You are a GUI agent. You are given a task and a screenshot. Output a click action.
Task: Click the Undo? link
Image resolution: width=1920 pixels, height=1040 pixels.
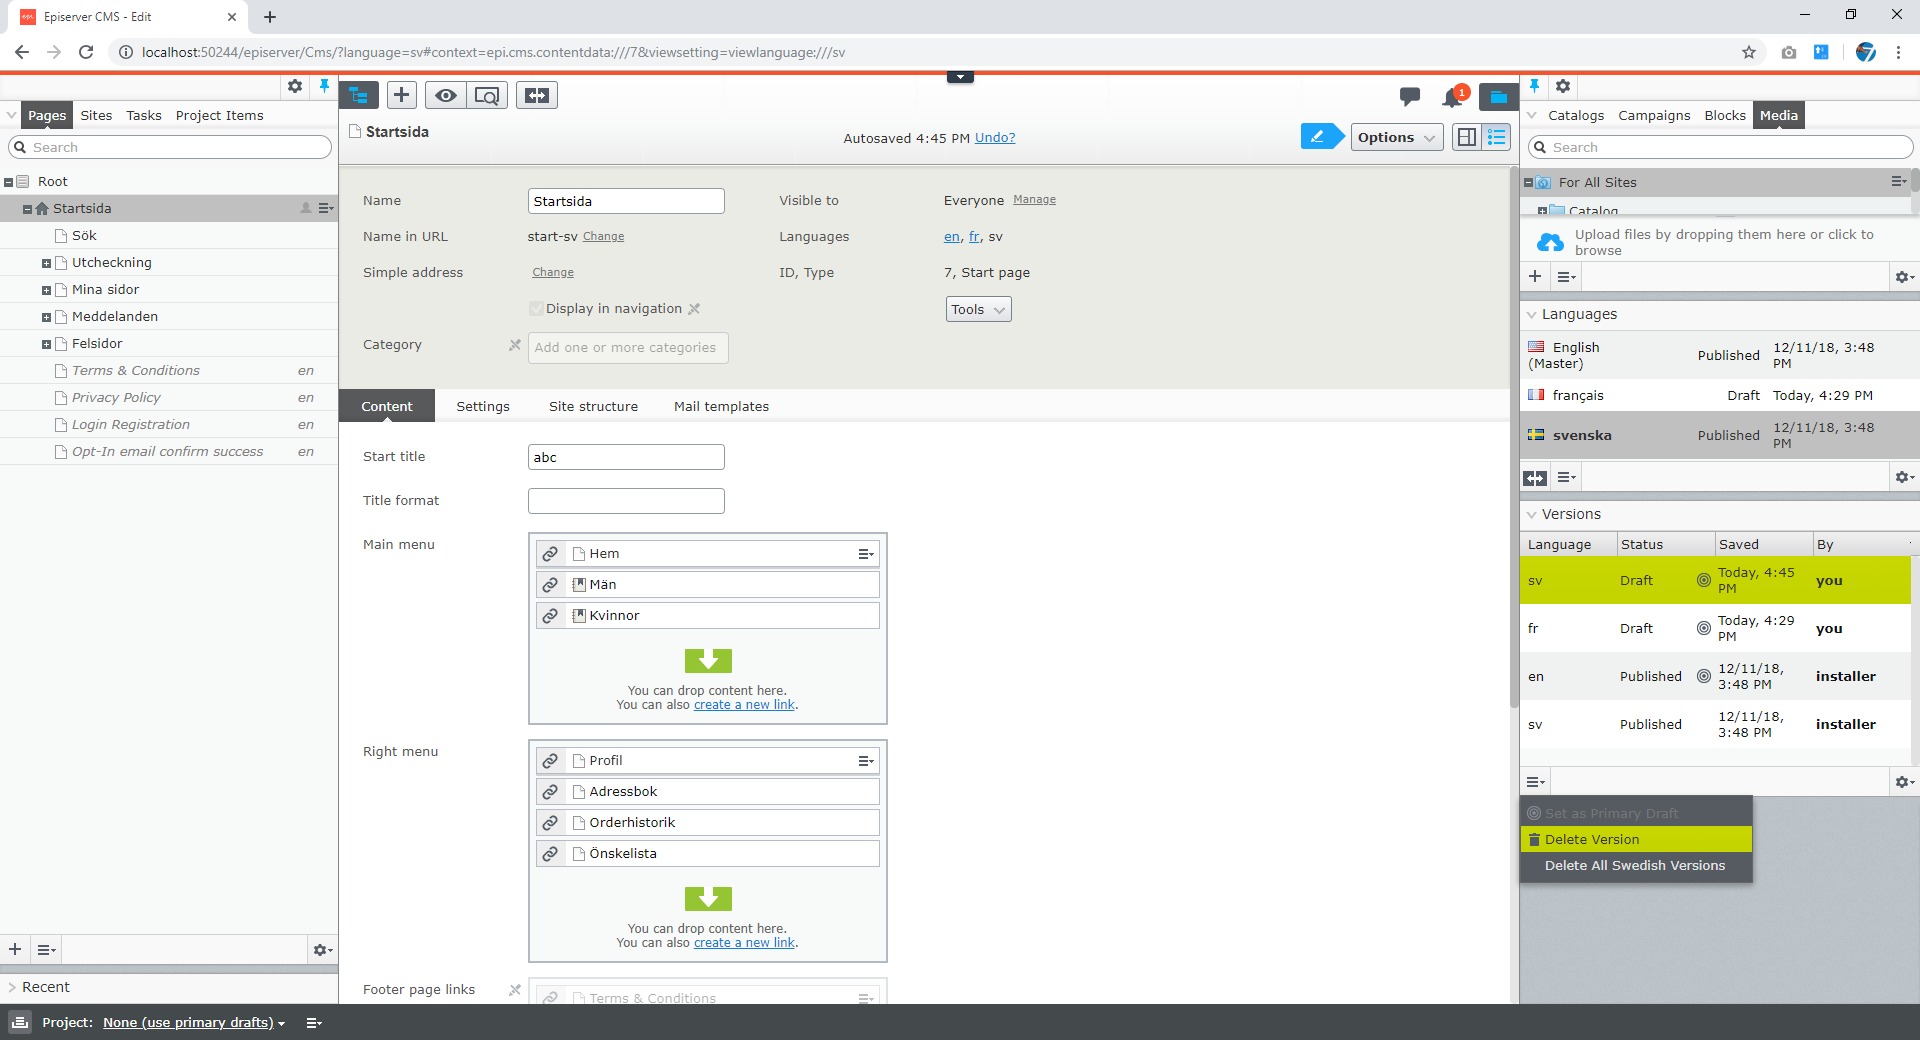pos(995,138)
